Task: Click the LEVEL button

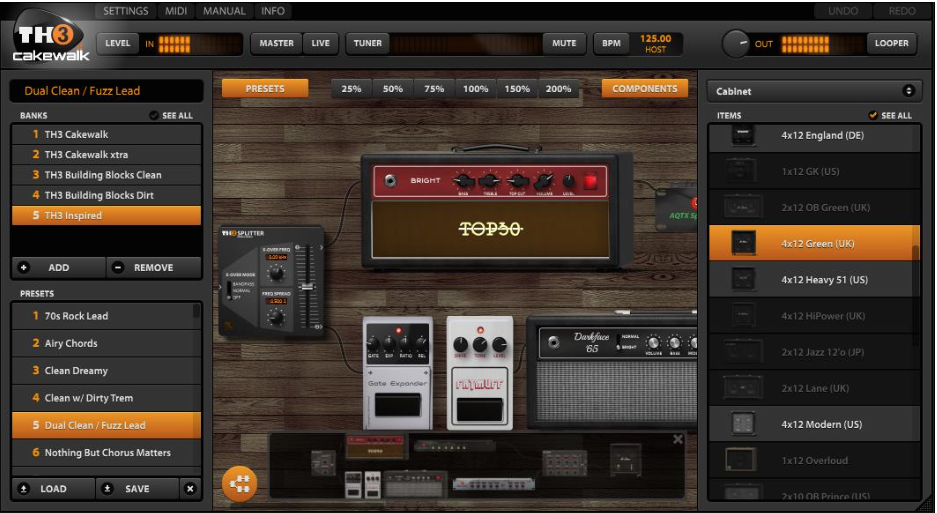Action: tap(118, 43)
